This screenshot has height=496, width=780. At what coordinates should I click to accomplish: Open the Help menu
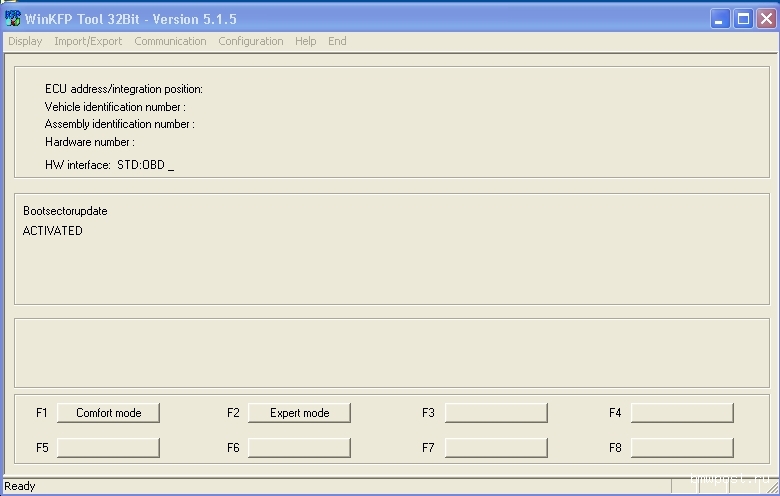[305, 41]
